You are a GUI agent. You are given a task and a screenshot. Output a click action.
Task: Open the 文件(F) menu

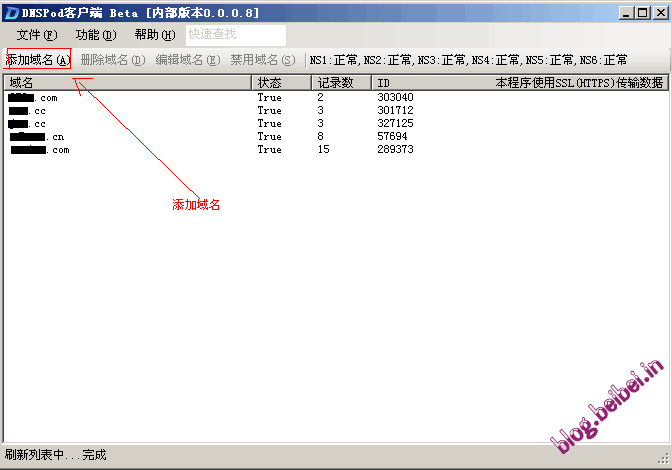click(37, 35)
